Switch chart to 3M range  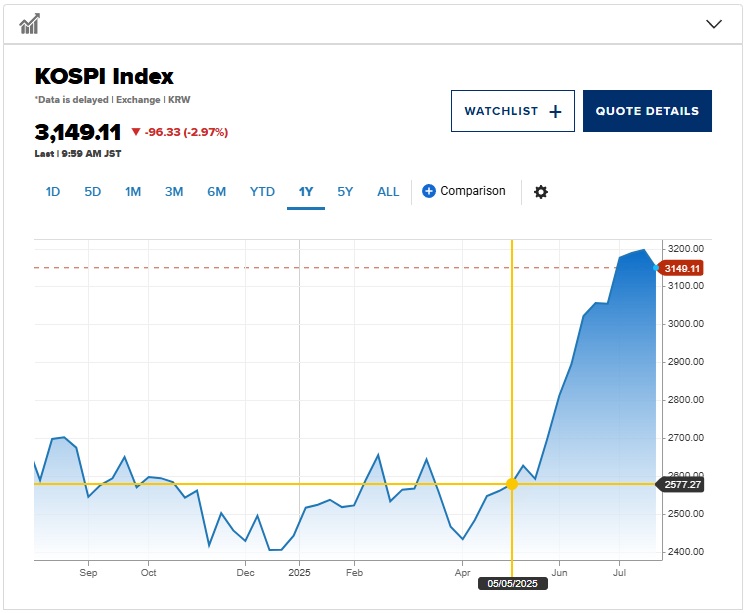pyautogui.click(x=174, y=191)
